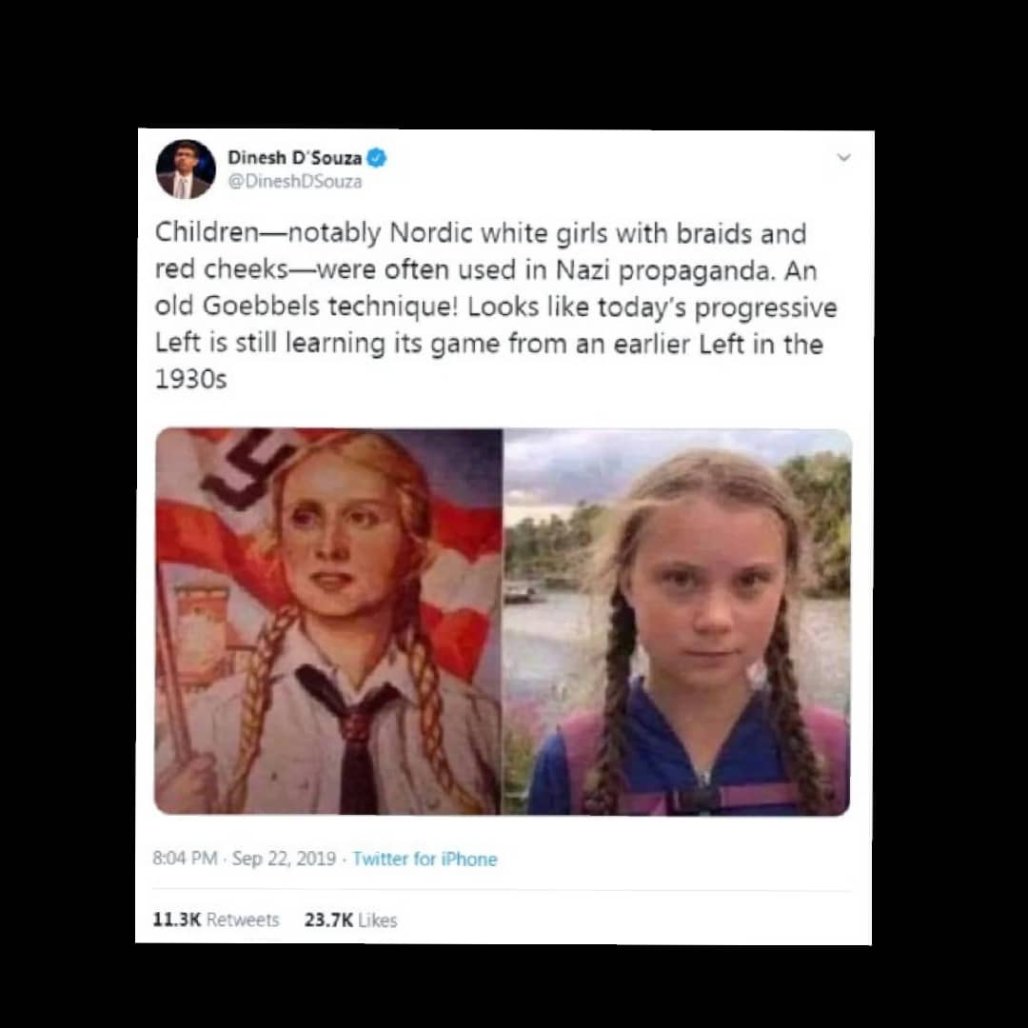This screenshot has height=1028, width=1028.
Task: Follow the Twitter for iPhone link
Action: click(x=425, y=859)
